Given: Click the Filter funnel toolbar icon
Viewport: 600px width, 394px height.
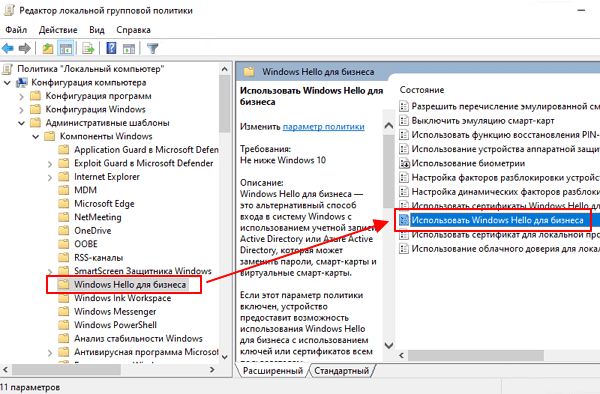Looking at the screenshot, I should tap(152, 49).
